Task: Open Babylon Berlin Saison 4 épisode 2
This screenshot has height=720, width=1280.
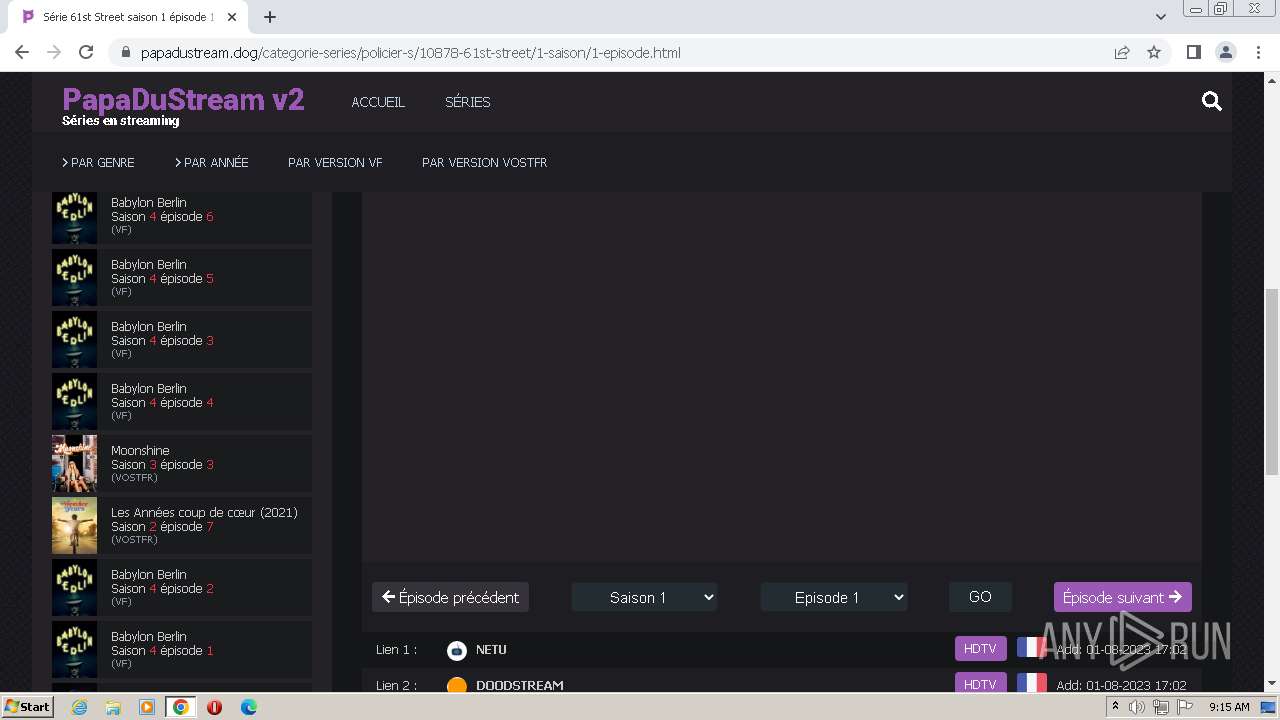Action: coord(182,588)
